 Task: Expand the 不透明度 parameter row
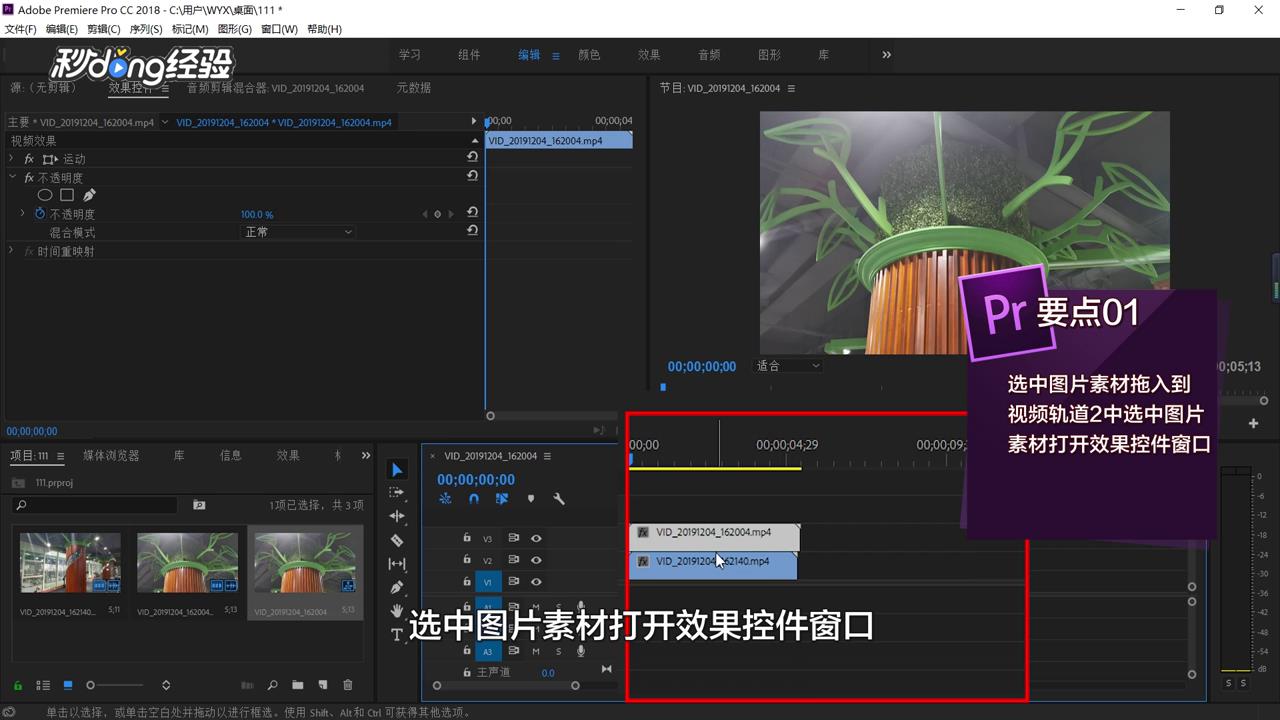click(23, 214)
